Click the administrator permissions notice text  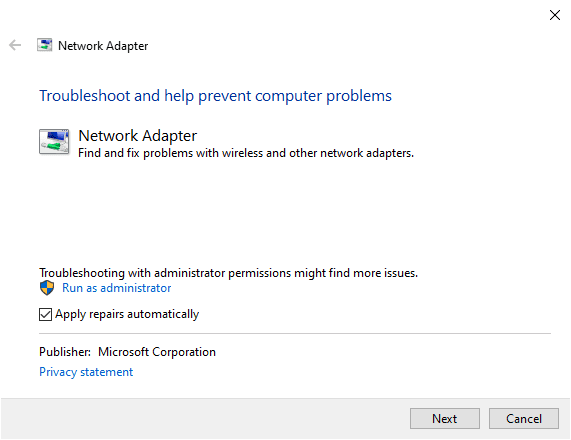click(228, 273)
